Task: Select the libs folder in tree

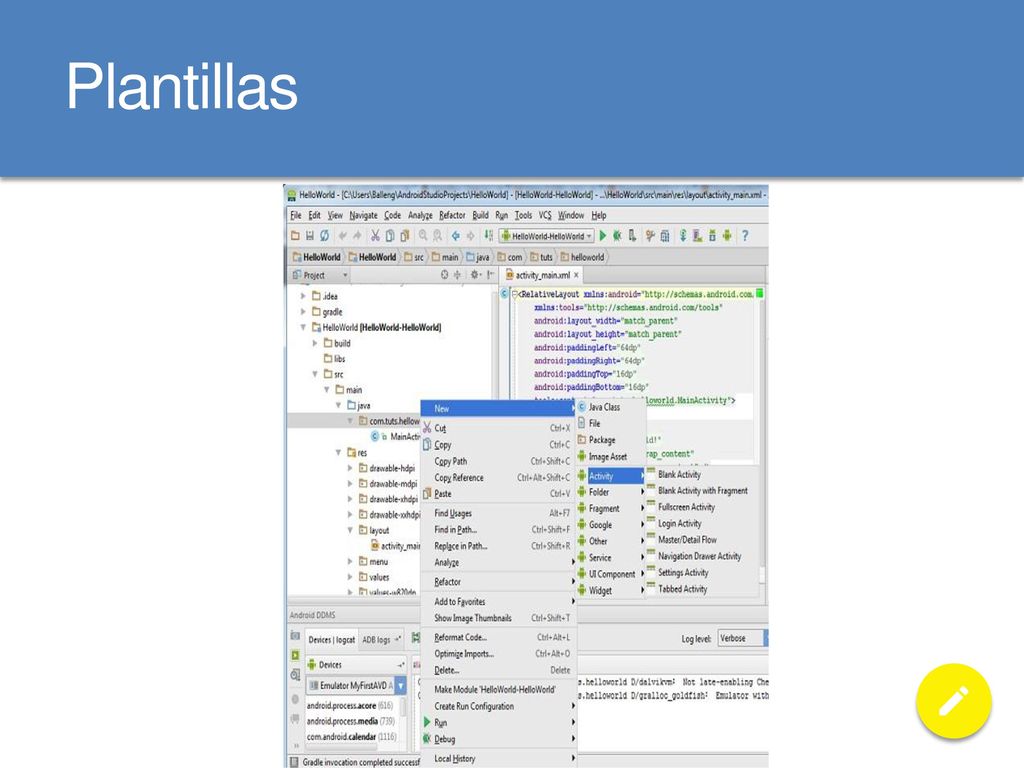Action: click(334, 359)
